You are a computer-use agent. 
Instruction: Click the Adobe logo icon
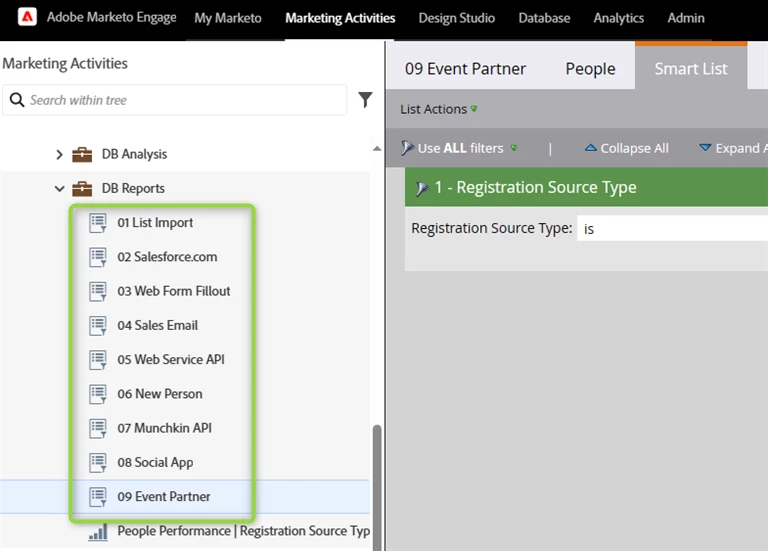click(x=27, y=17)
